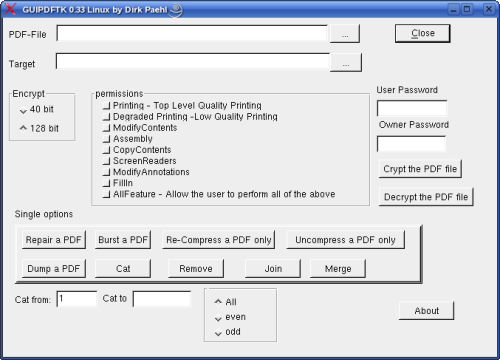Click the Crypt the PDF file button

point(420,169)
